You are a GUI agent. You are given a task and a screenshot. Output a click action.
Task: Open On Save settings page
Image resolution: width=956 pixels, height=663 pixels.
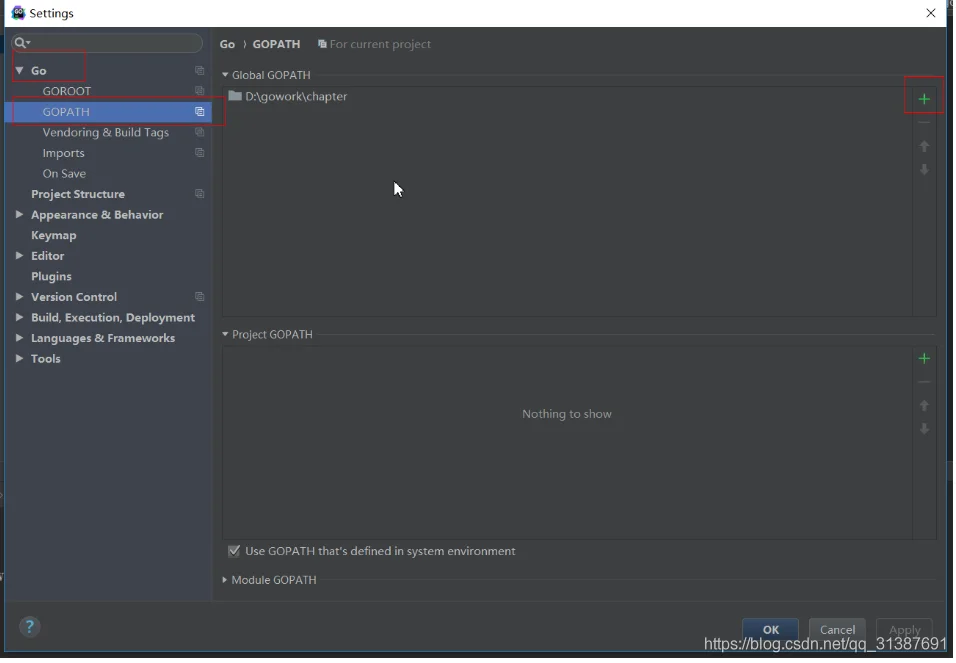[x=64, y=174]
